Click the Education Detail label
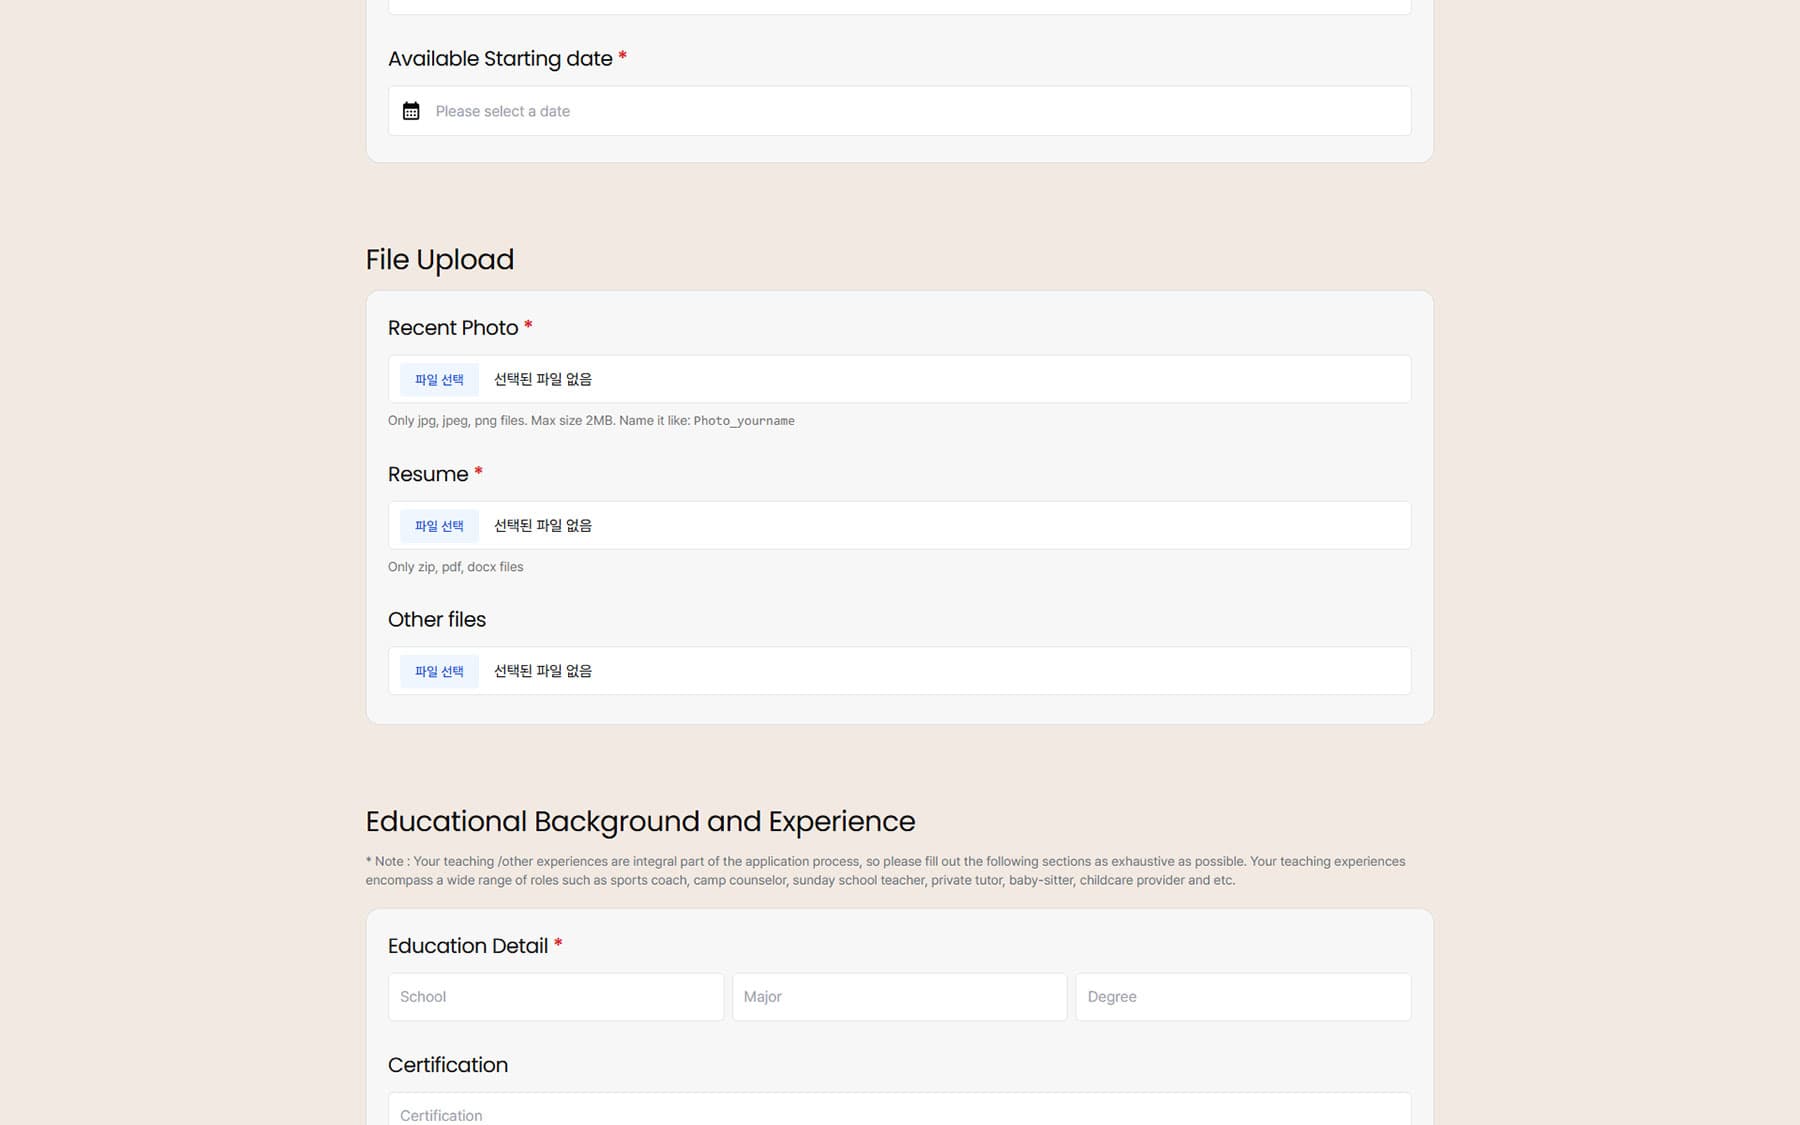Screen dimensions: 1800x1125 point(468,946)
